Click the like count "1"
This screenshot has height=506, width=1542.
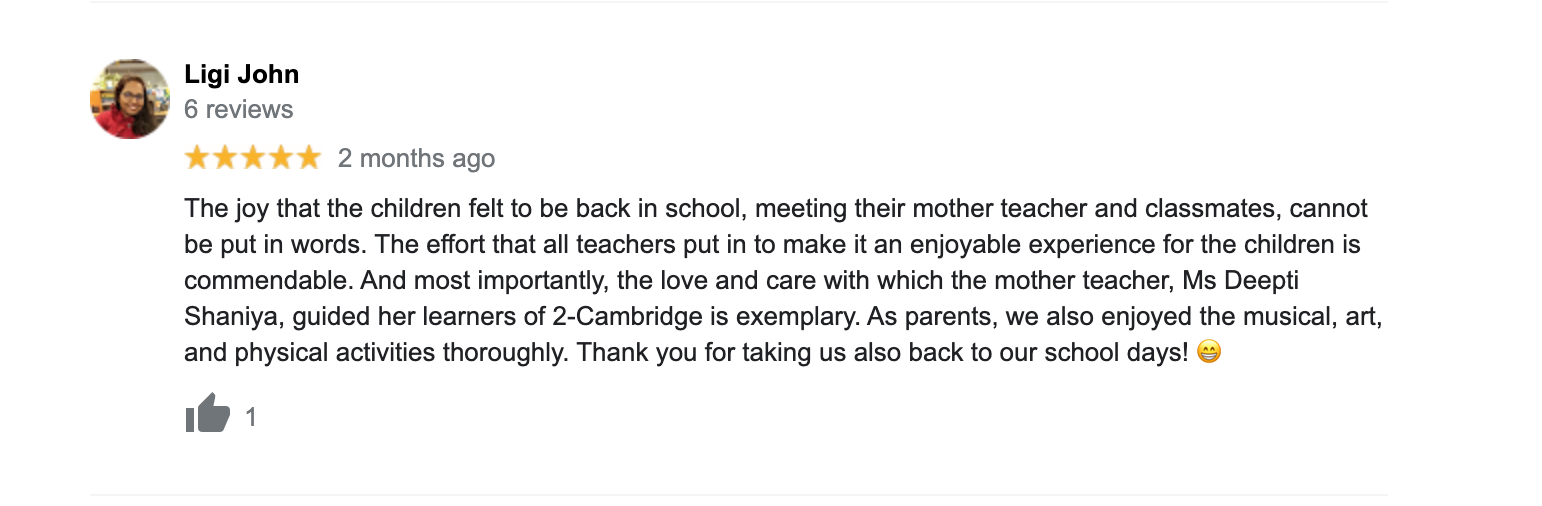click(x=251, y=416)
